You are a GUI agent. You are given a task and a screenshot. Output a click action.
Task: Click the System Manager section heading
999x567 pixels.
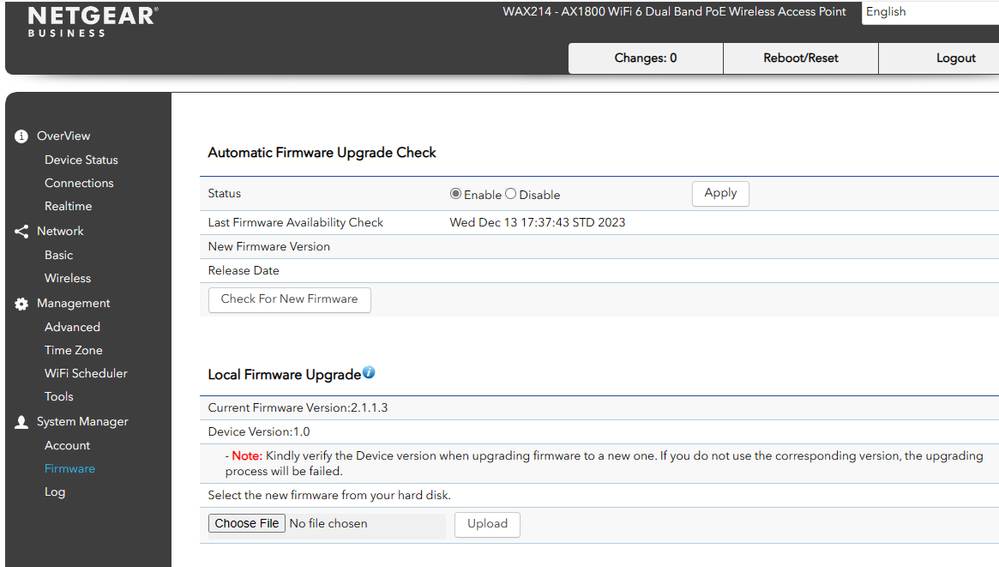[x=82, y=422]
